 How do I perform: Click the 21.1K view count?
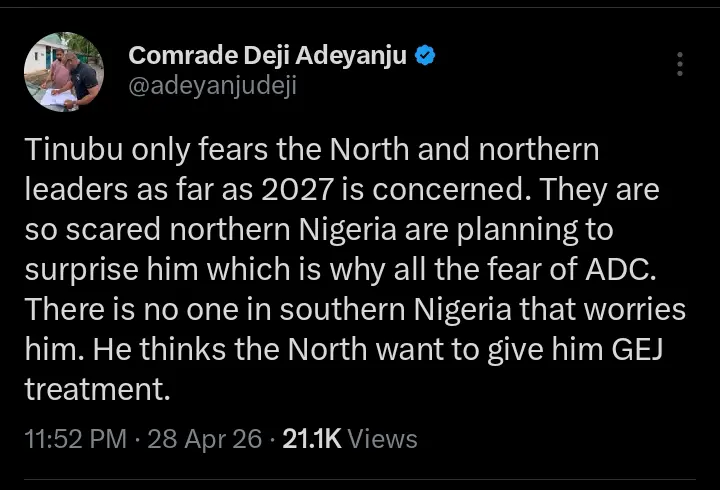[x=313, y=439]
